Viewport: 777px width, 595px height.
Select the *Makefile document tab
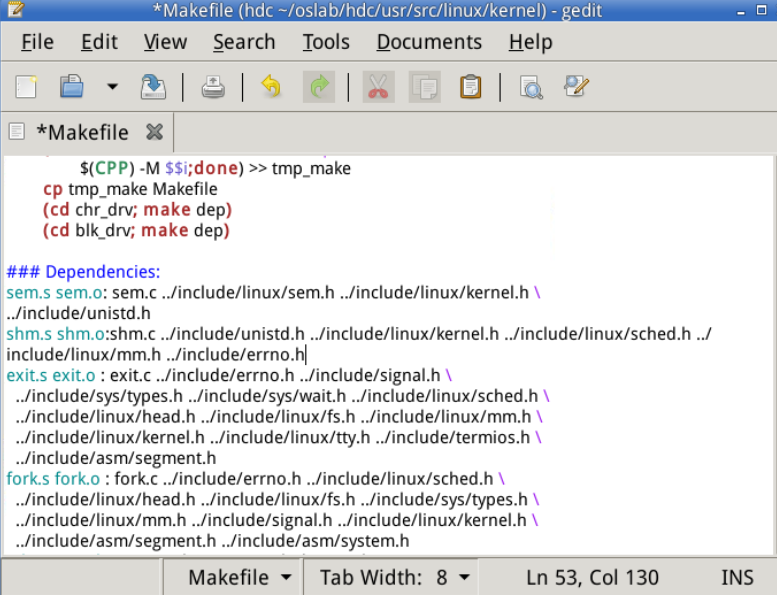[82, 132]
